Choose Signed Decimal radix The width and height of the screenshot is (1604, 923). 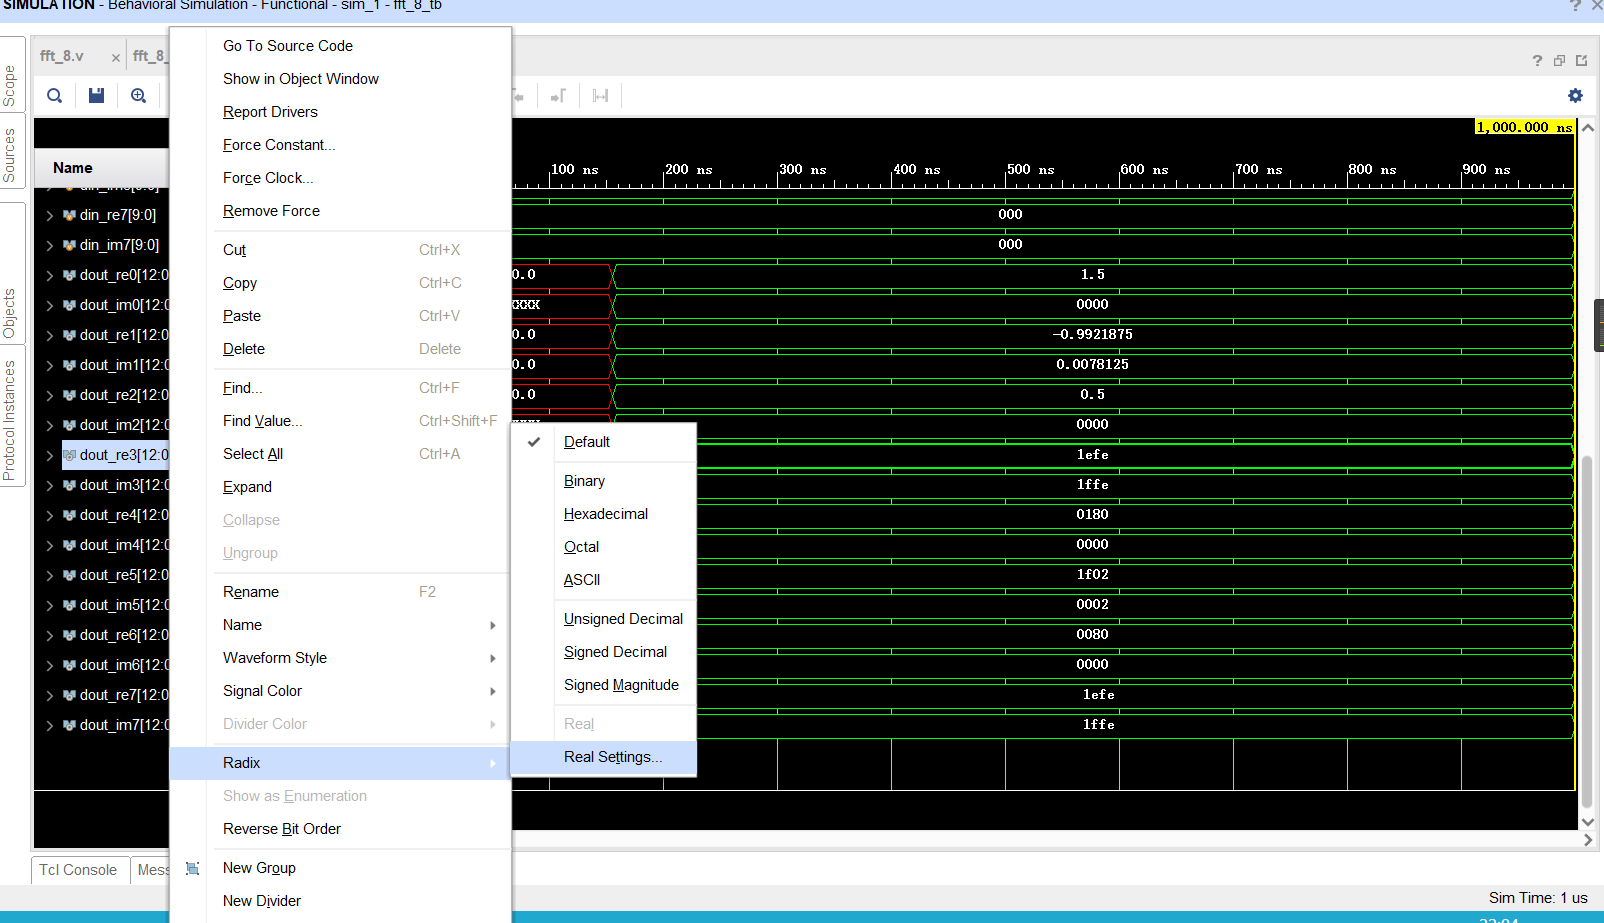pyautogui.click(x=615, y=651)
